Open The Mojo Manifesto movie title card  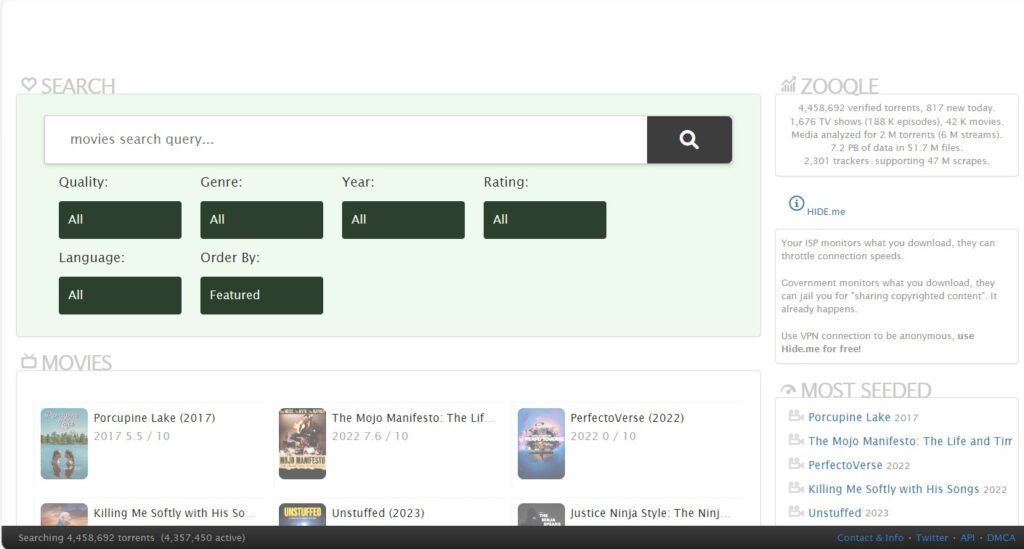click(413, 418)
